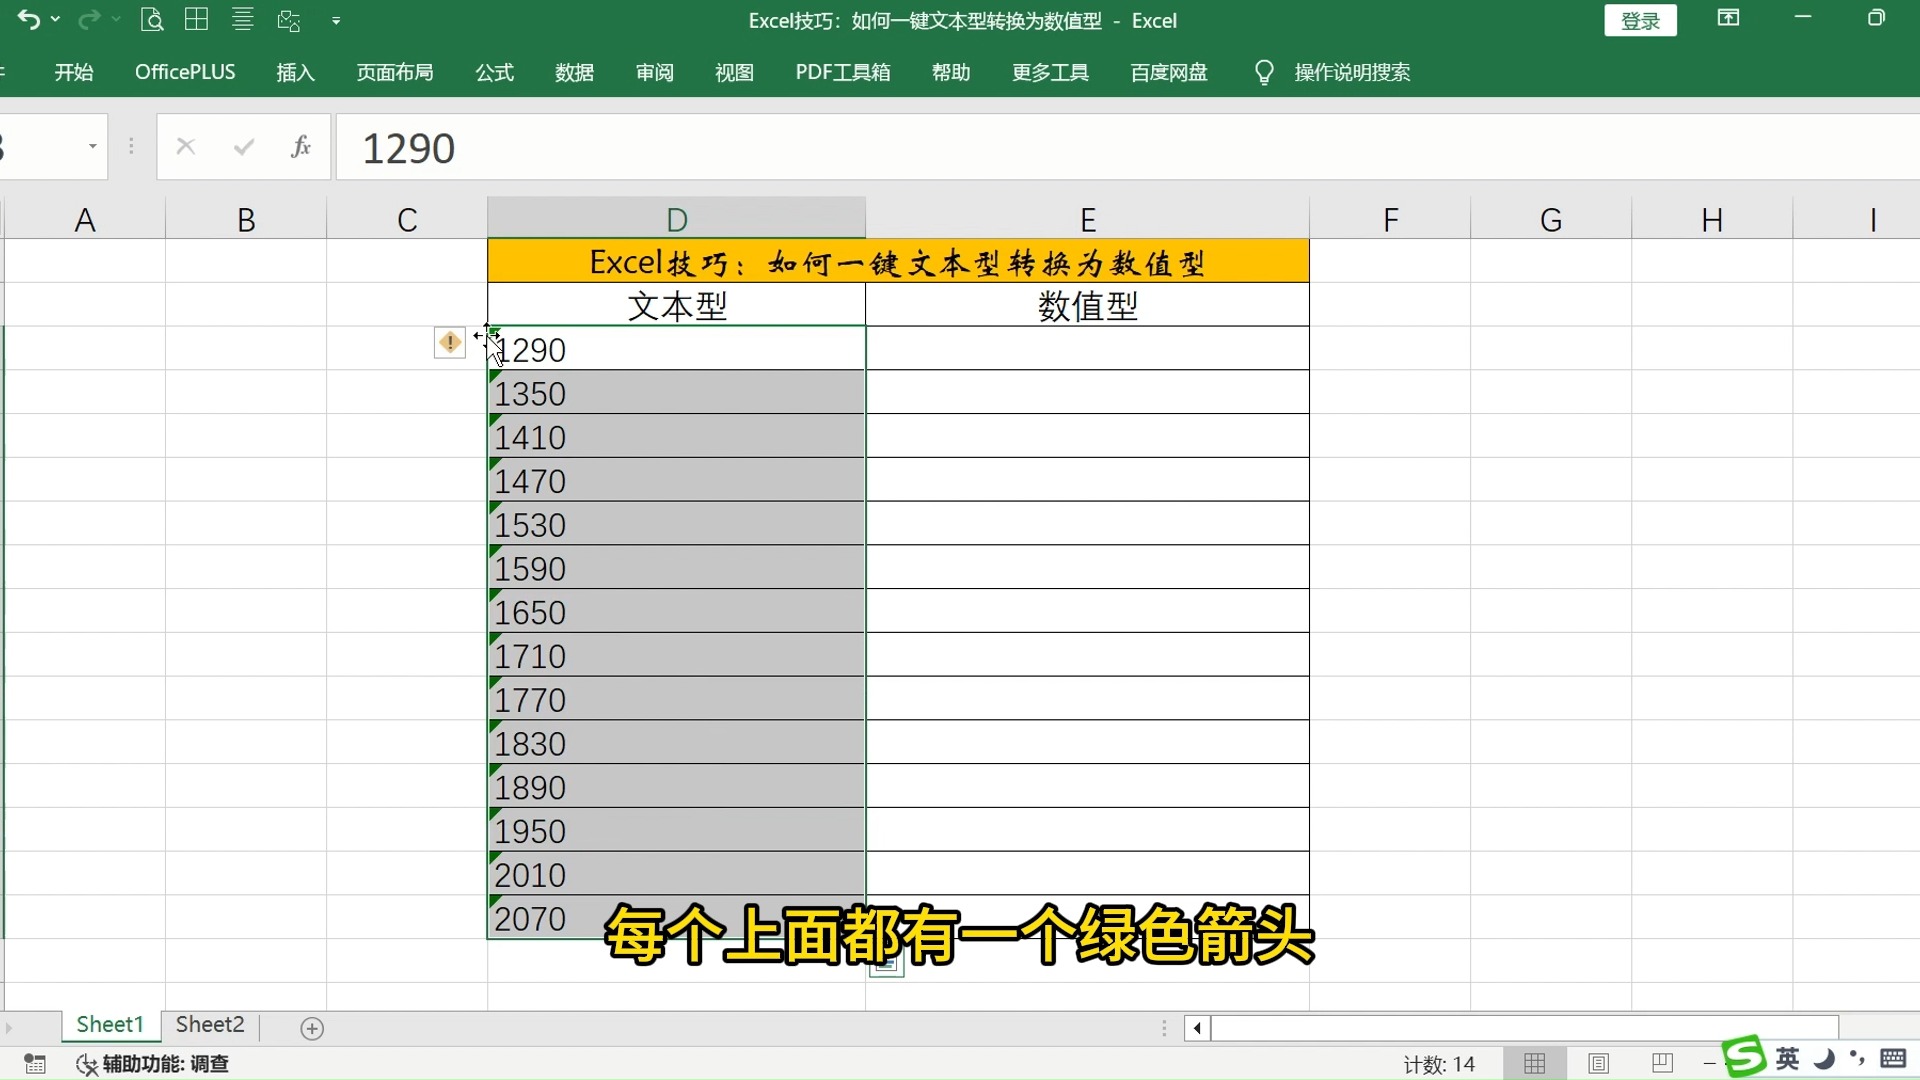Select column G header
Image resolution: width=1920 pixels, height=1080 pixels.
coord(1551,219)
